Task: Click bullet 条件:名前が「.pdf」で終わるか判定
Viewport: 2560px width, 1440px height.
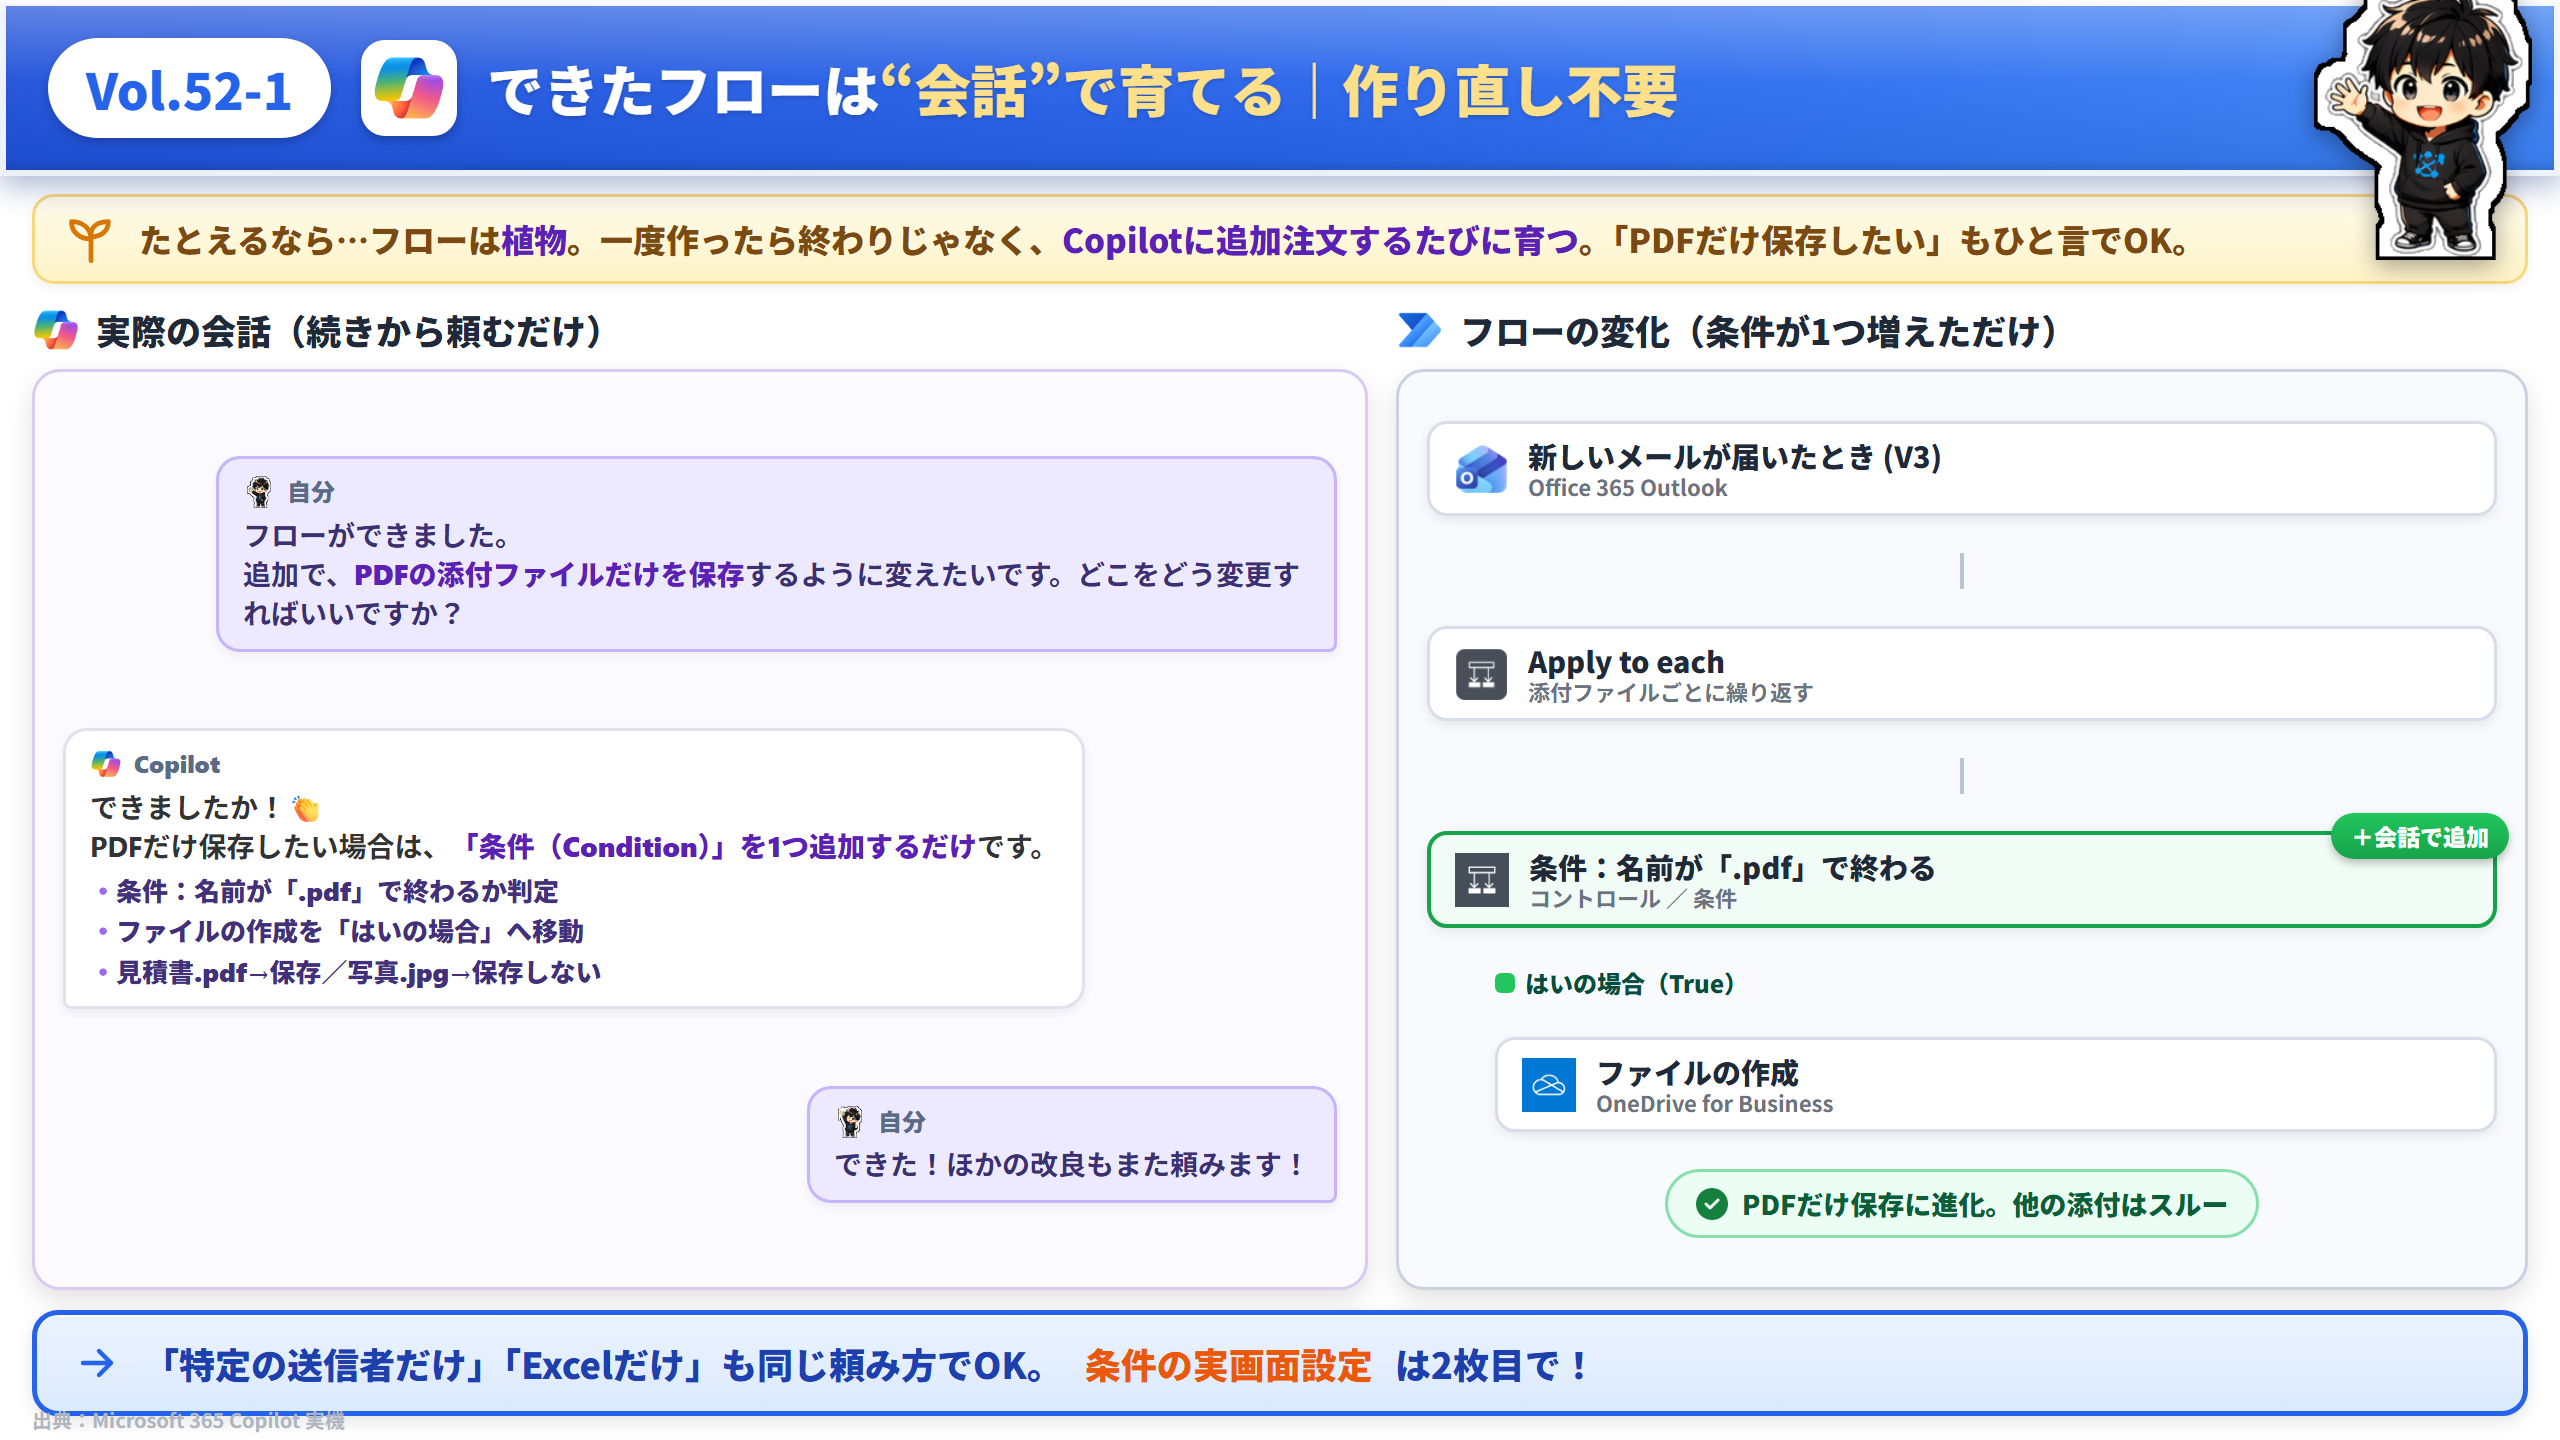Action: pyautogui.click(x=337, y=891)
